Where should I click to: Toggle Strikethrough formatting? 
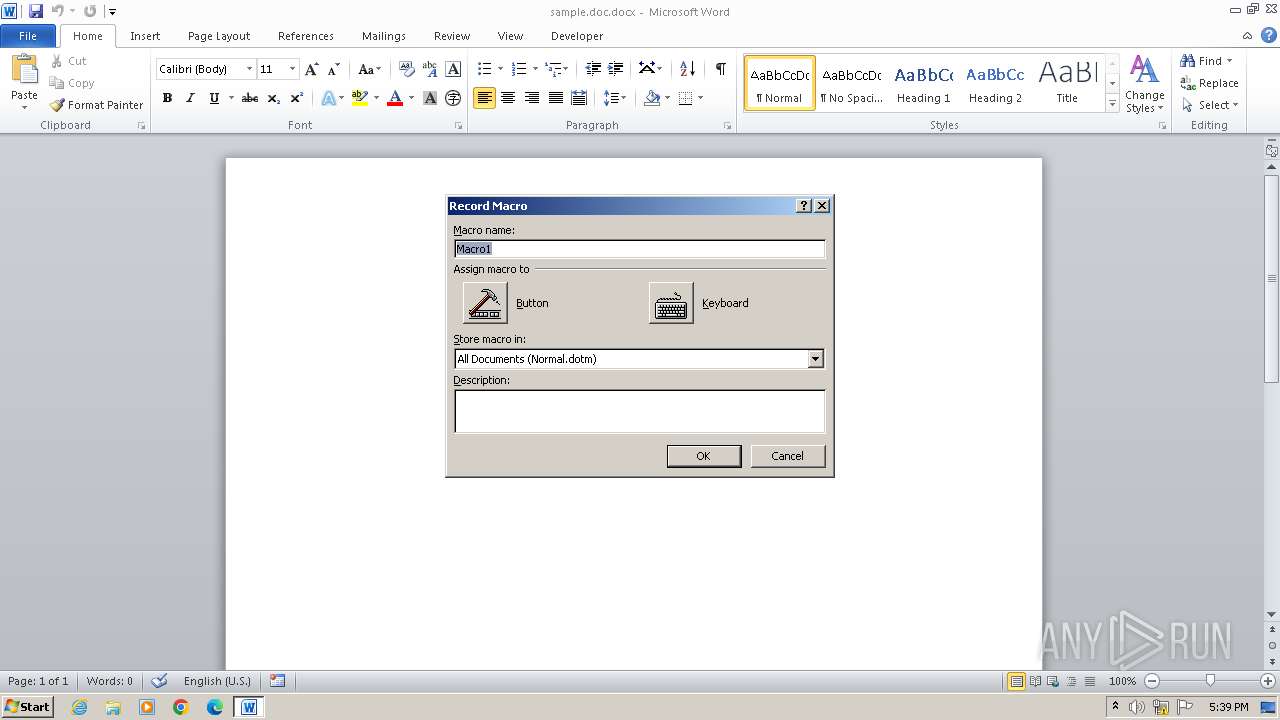click(250, 98)
